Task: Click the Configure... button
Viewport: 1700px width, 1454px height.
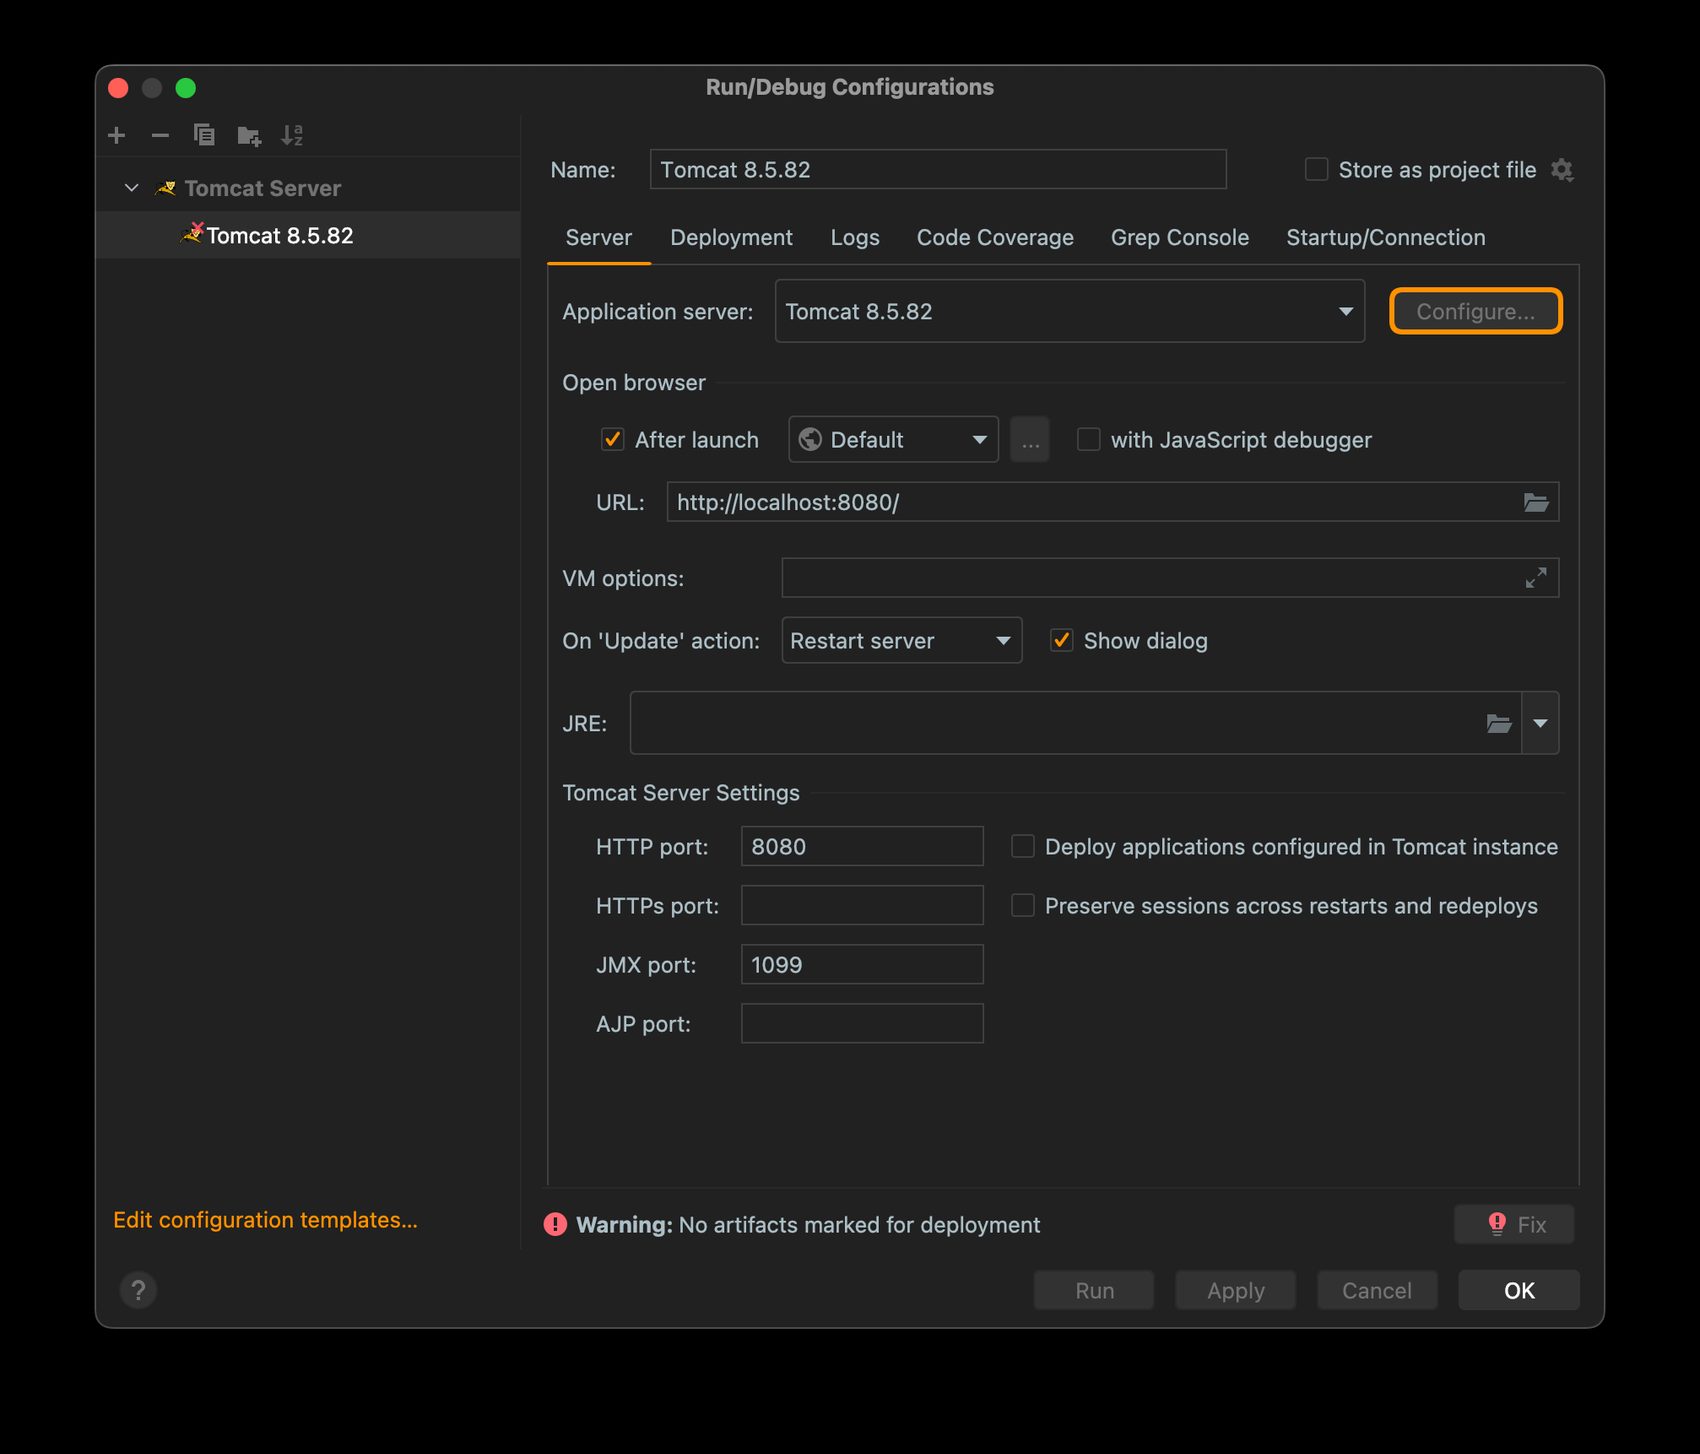Action: pos(1475,312)
